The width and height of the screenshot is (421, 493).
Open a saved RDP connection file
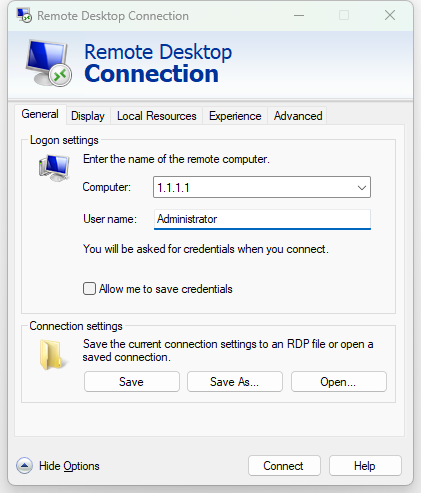pos(339,382)
